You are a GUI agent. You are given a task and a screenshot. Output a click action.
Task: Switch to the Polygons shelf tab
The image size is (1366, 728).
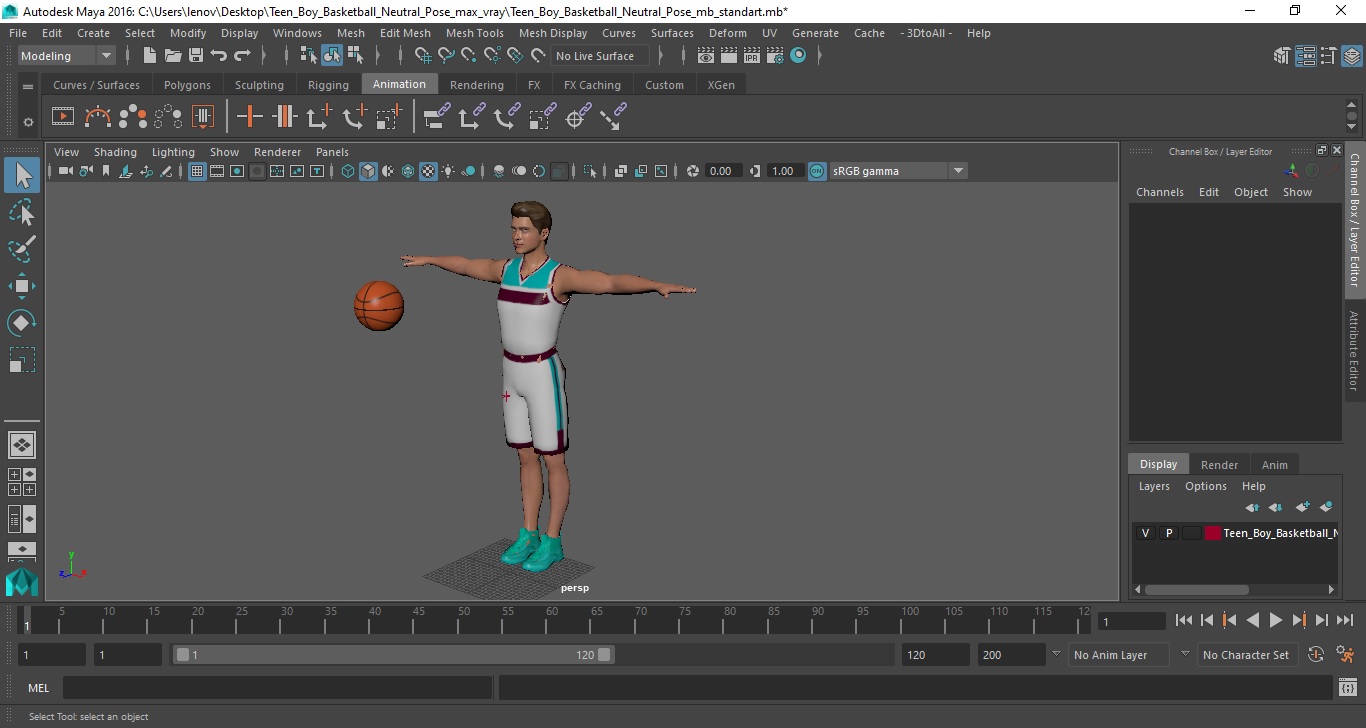[187, 85]
